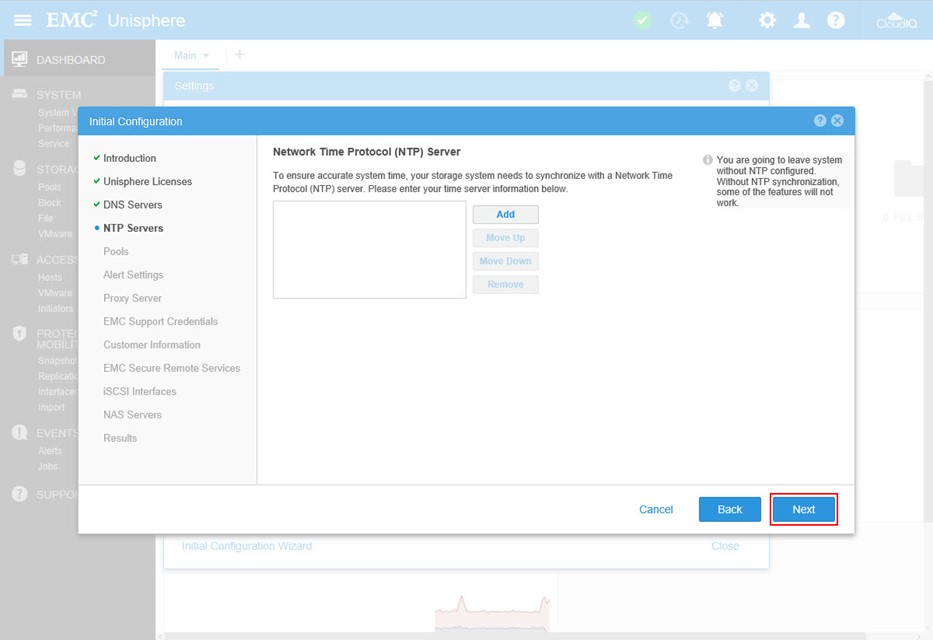This screenshot has width=933, height=640.
Task: Select the NTP Servers step
Action: 133,228
